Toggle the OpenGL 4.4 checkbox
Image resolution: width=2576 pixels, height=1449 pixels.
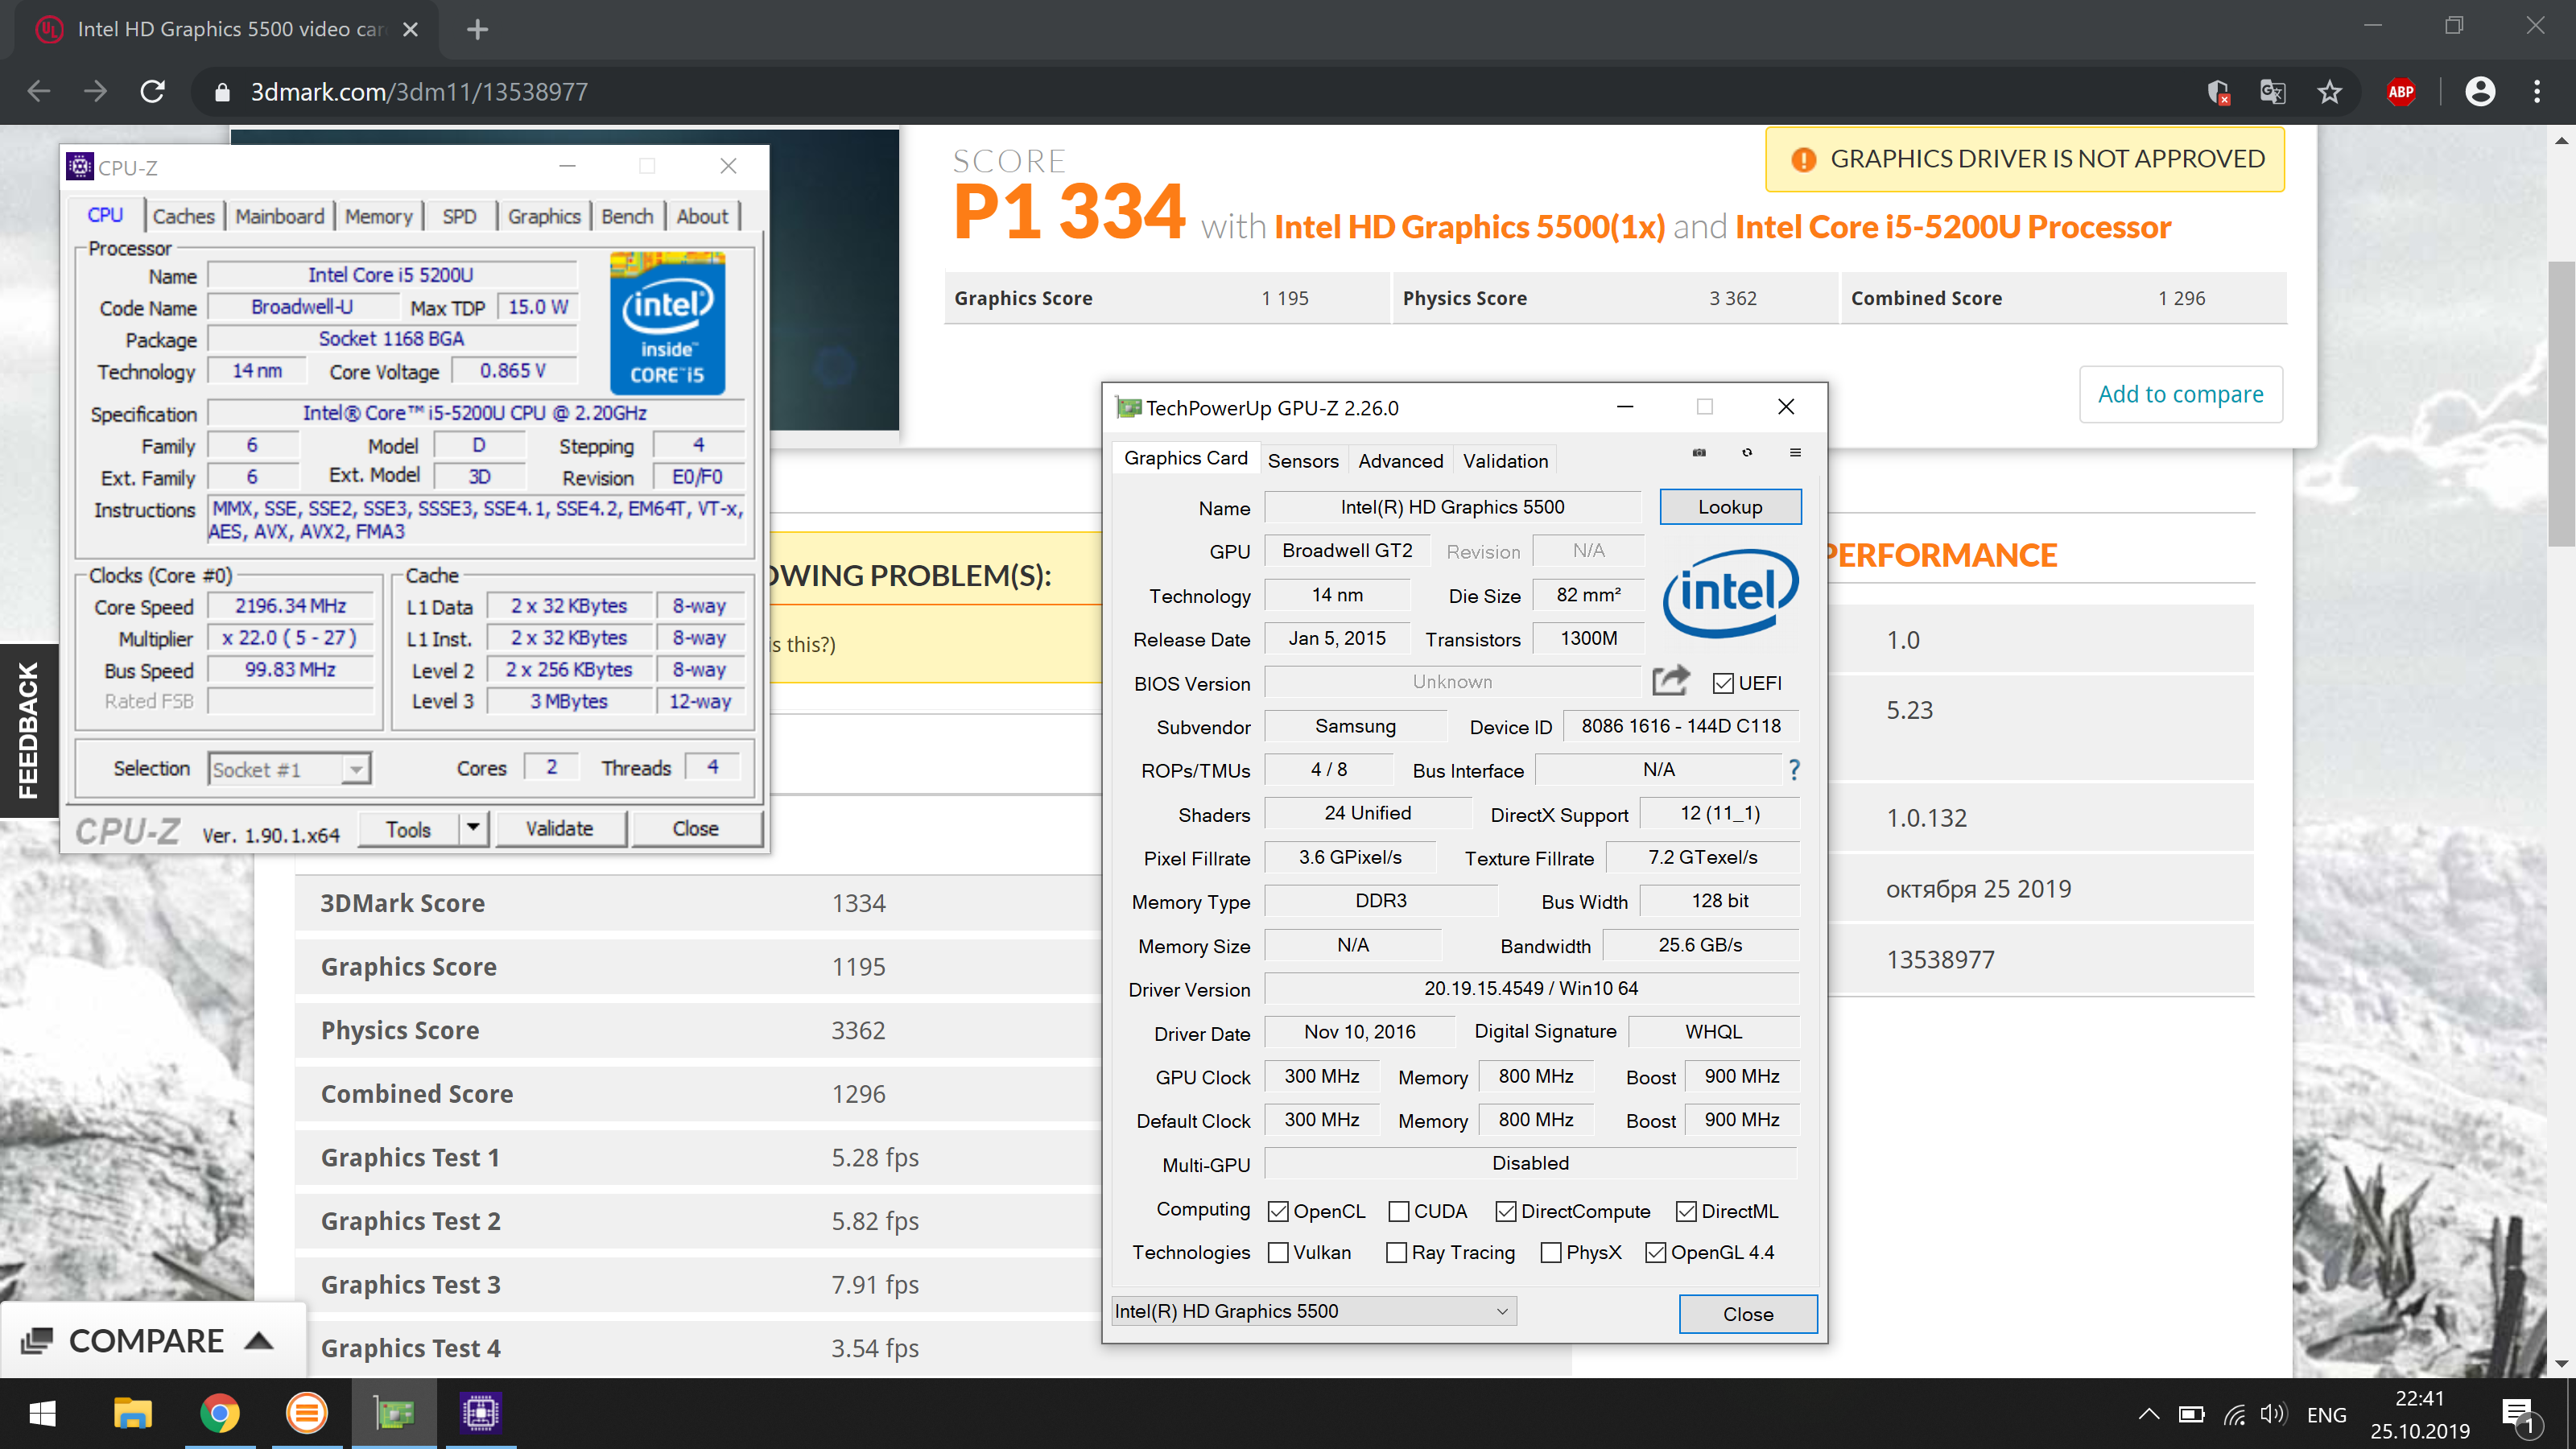tap(1655, 1252)
